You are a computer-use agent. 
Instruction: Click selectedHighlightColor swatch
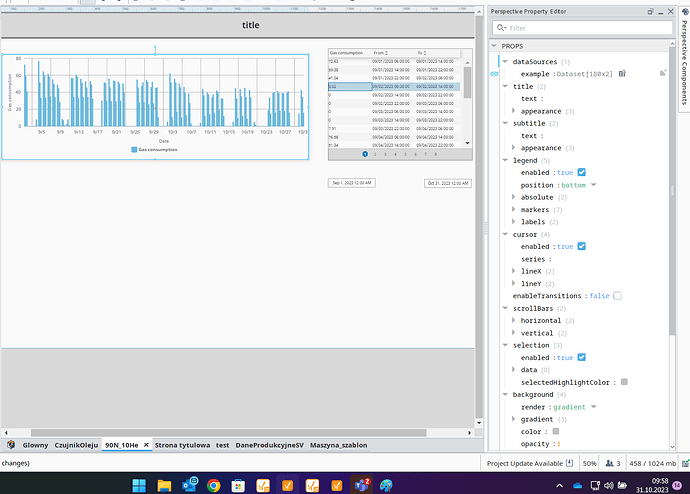click(x=624, y=382)
